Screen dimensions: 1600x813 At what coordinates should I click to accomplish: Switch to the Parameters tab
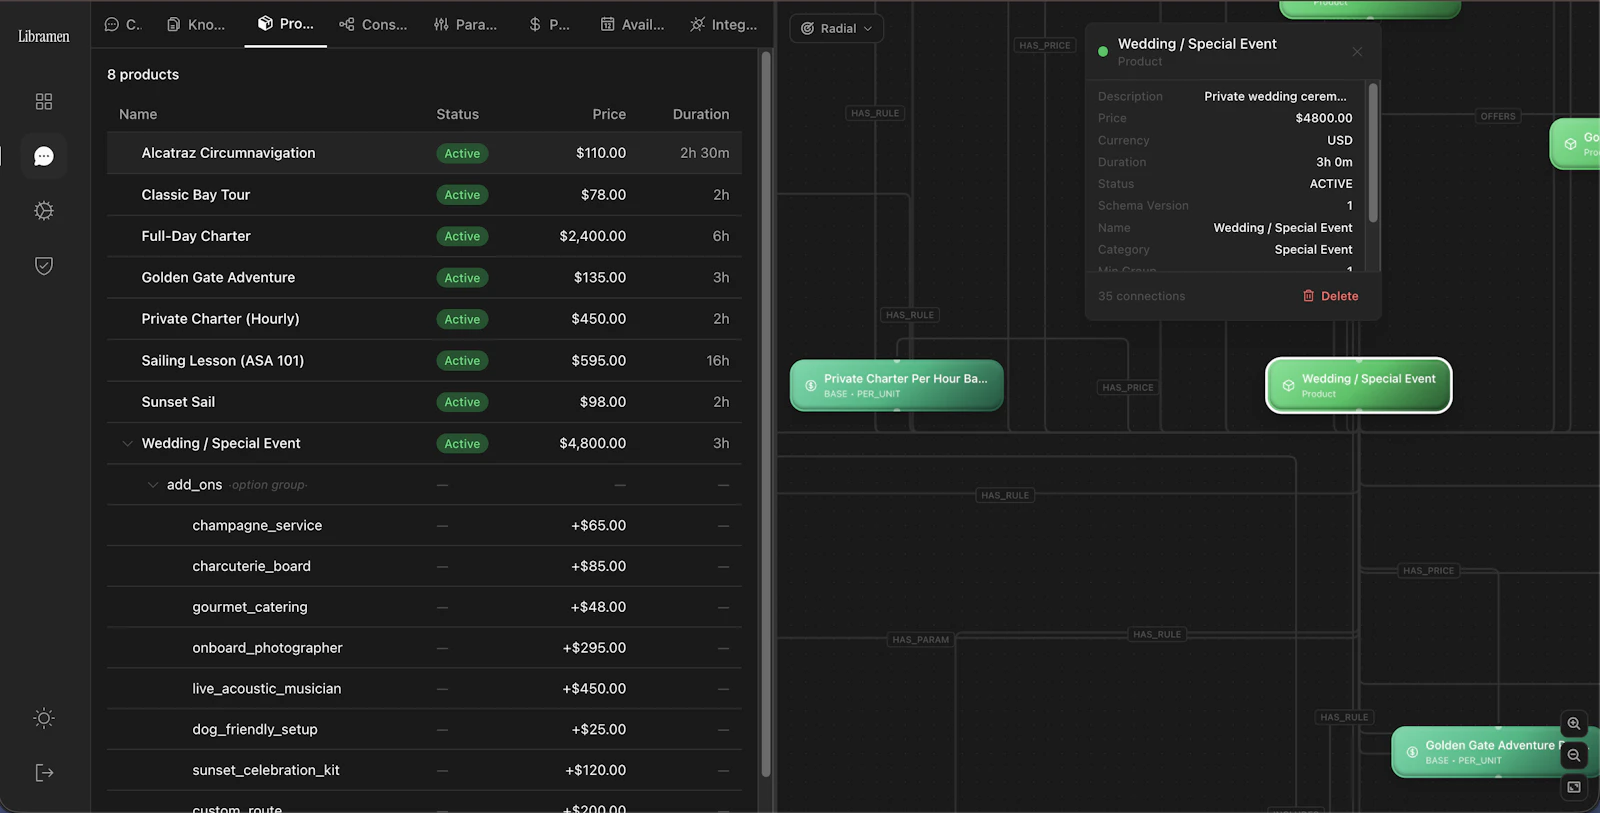click(x=465, y=24)
